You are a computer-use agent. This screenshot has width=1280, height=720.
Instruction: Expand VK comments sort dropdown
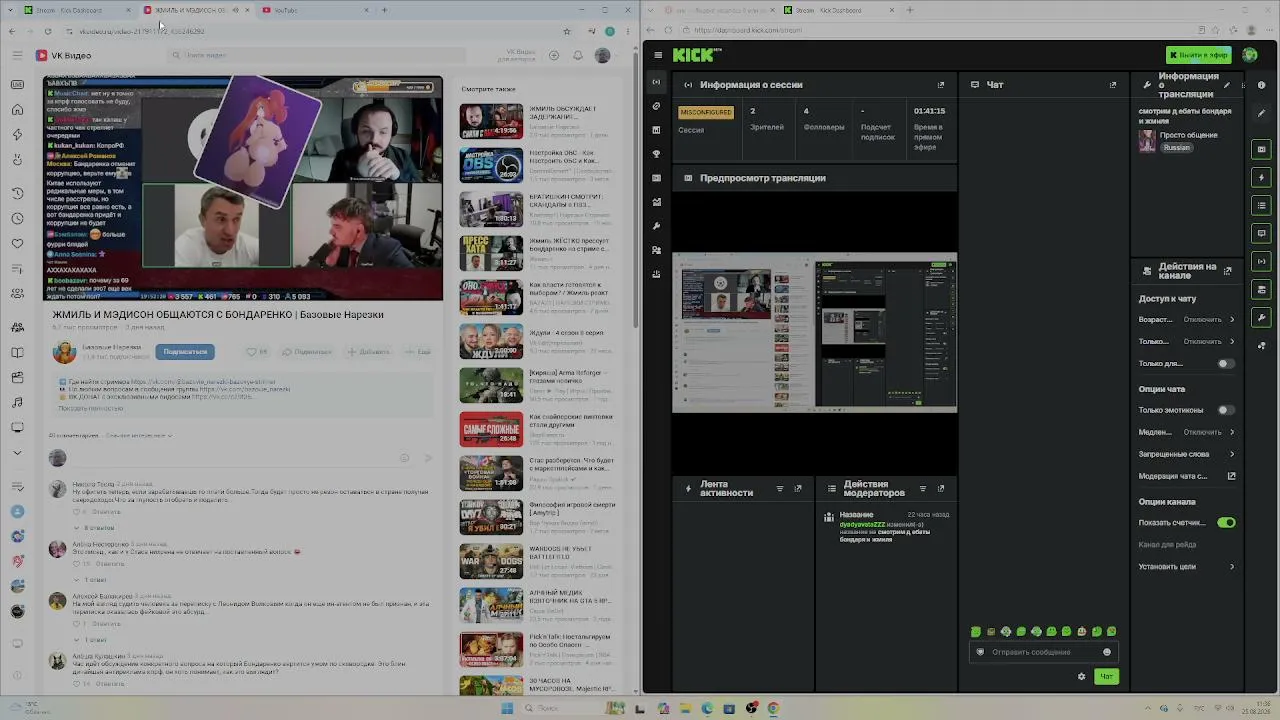pyautogui.click(x=139, y=436)
